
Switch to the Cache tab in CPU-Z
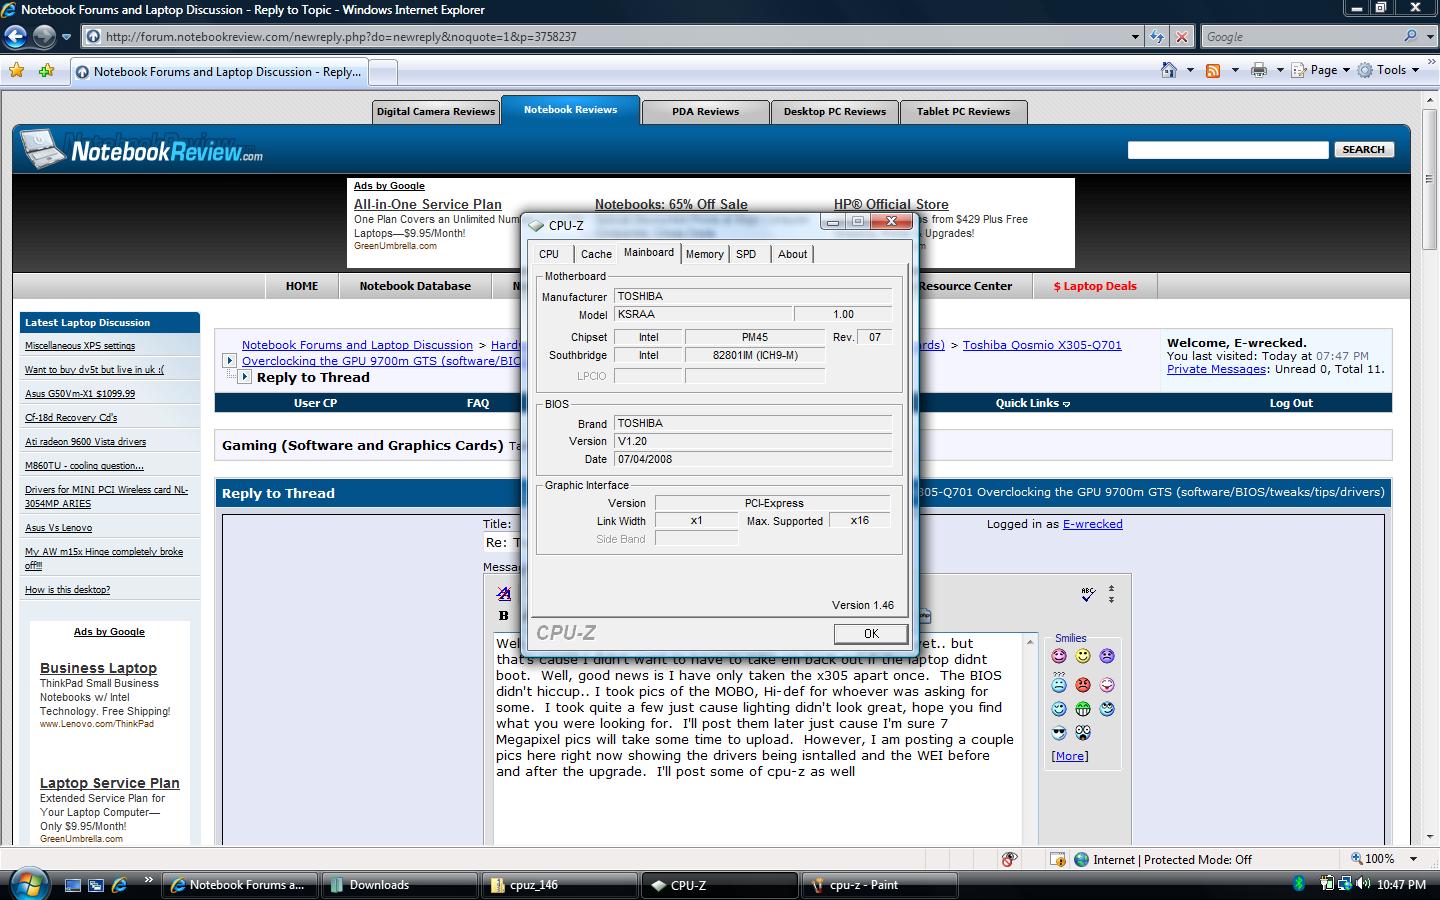coord(596,254)
